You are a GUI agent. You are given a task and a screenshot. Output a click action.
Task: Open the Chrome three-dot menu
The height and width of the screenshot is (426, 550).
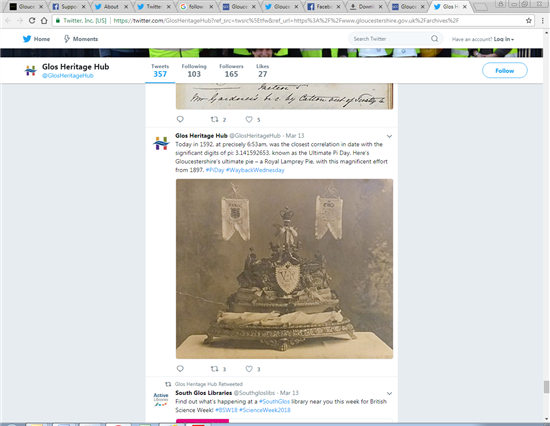pos(543,20)
